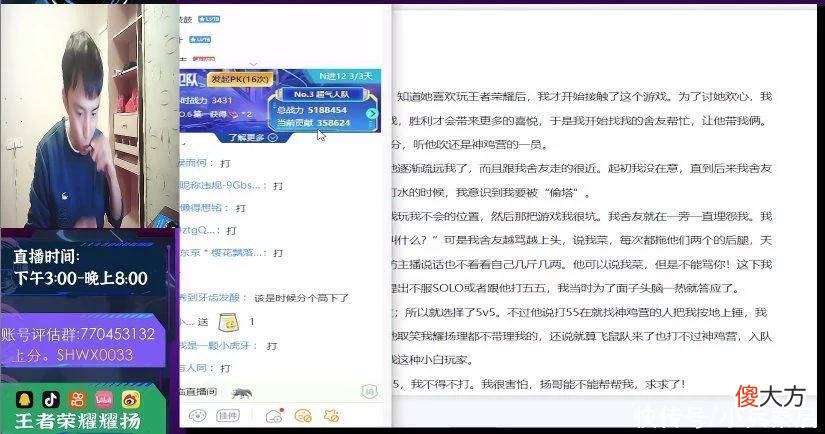Click the username 东京*樱花飘落...
The height and width of the screenshot is (434, 825).
[x=220, y=253]
